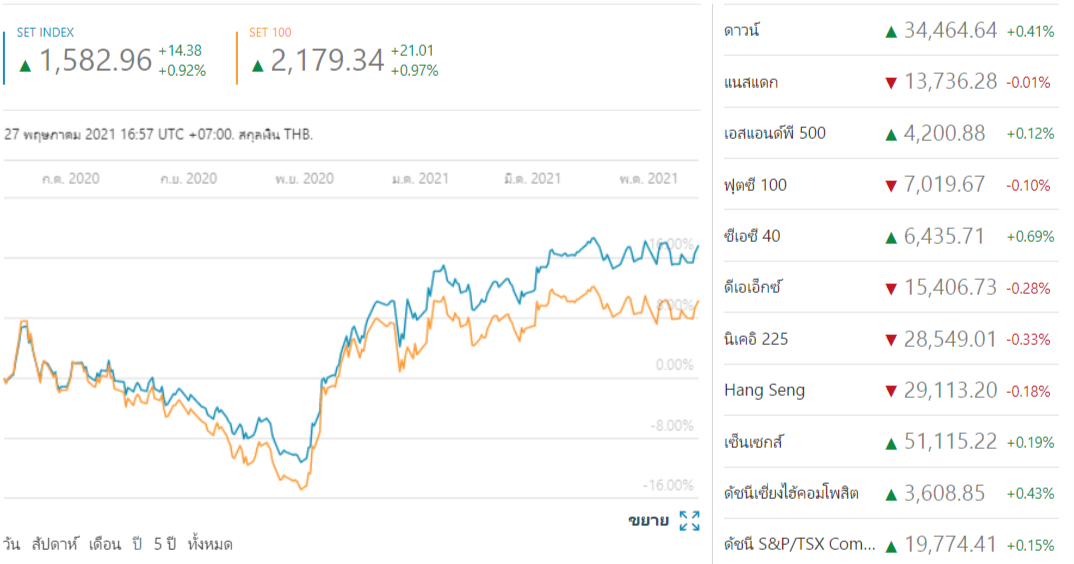
Task: Switch chart to เดือน (month) range
Action: [104, 545]
